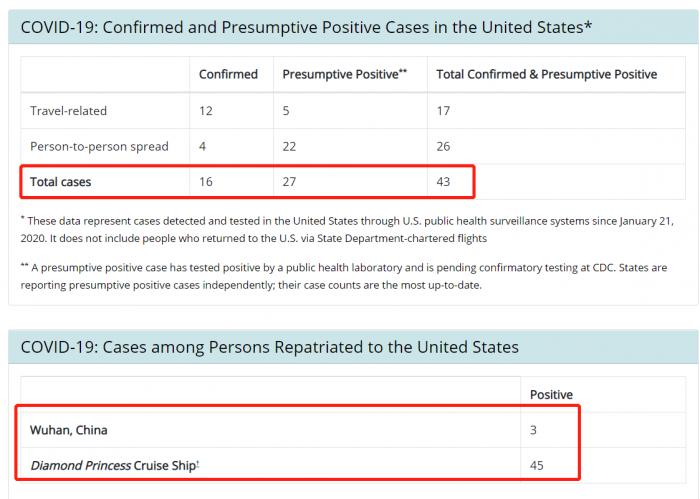
Task: Click the "Total Confirmed & Presumptive Positive" header
Action: click(546, 74)
